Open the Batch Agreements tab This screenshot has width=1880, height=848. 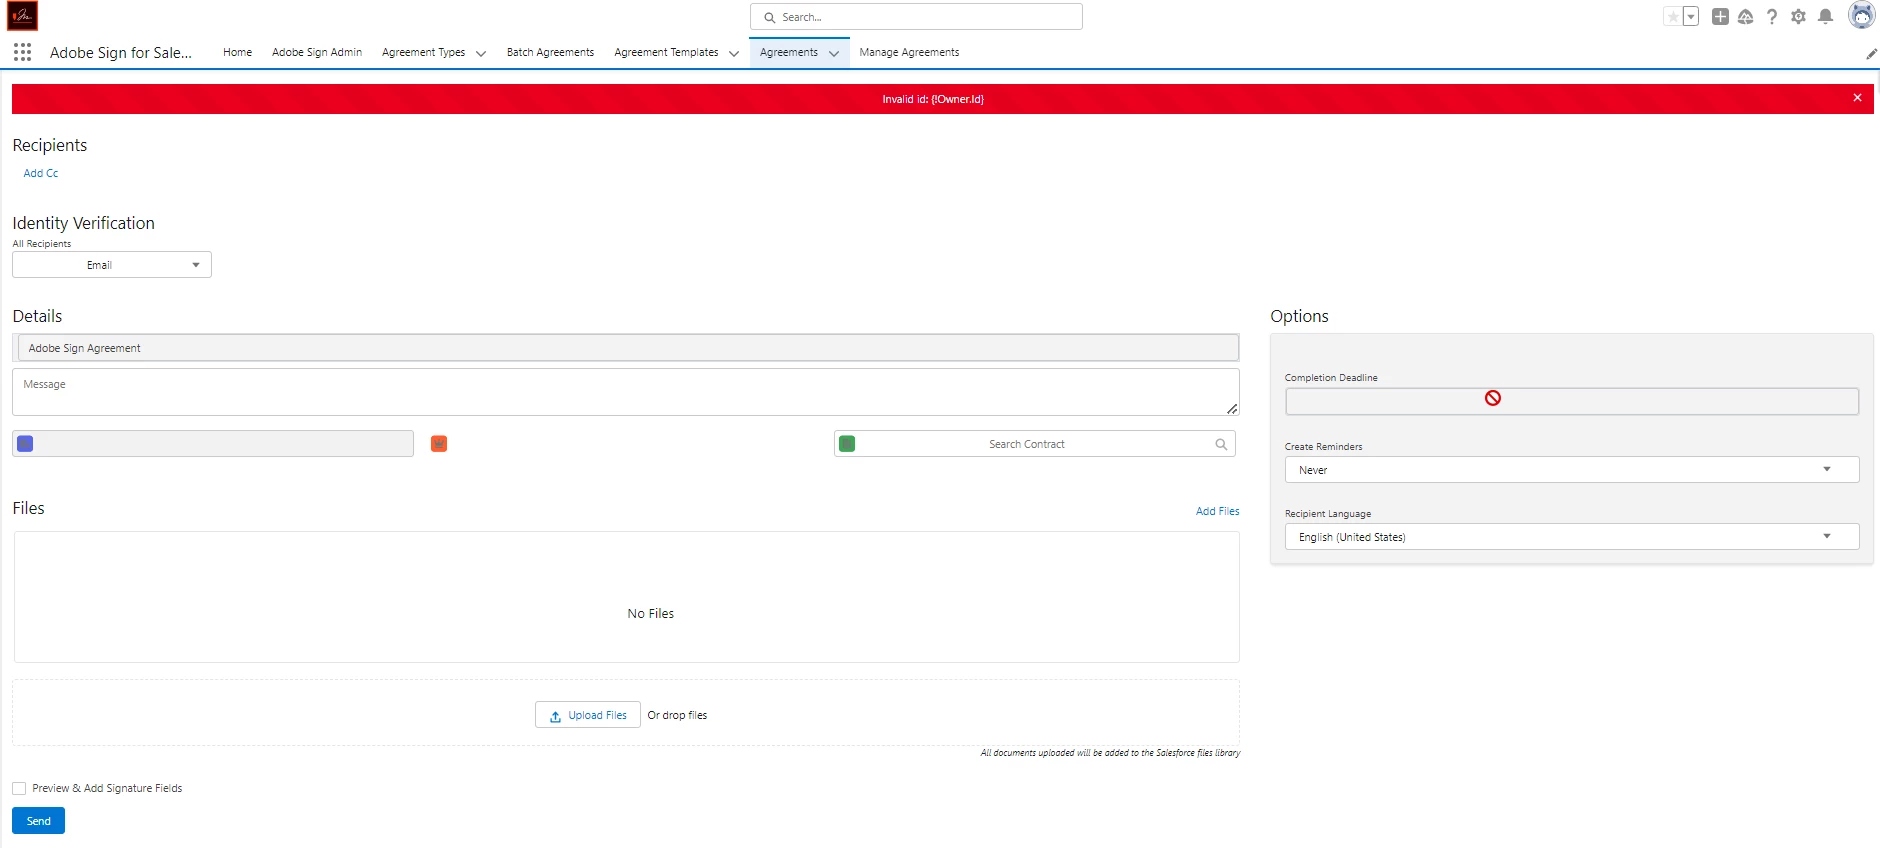coord(550,52)
